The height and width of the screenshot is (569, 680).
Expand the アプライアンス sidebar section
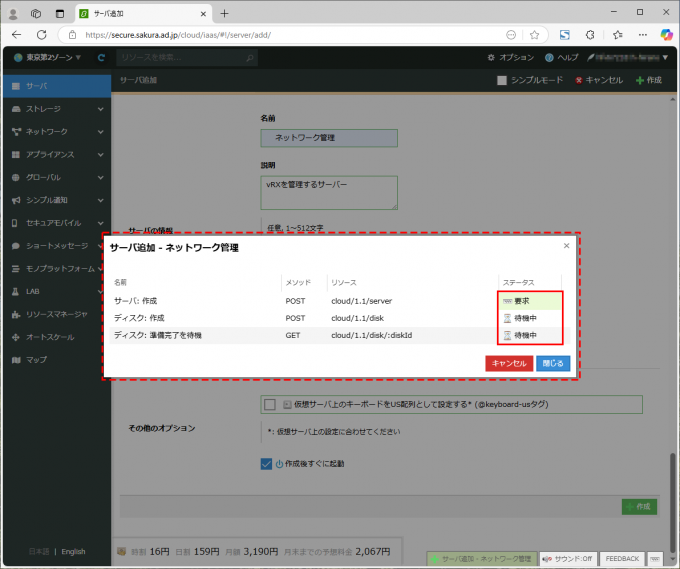click(x=57, y=154)
